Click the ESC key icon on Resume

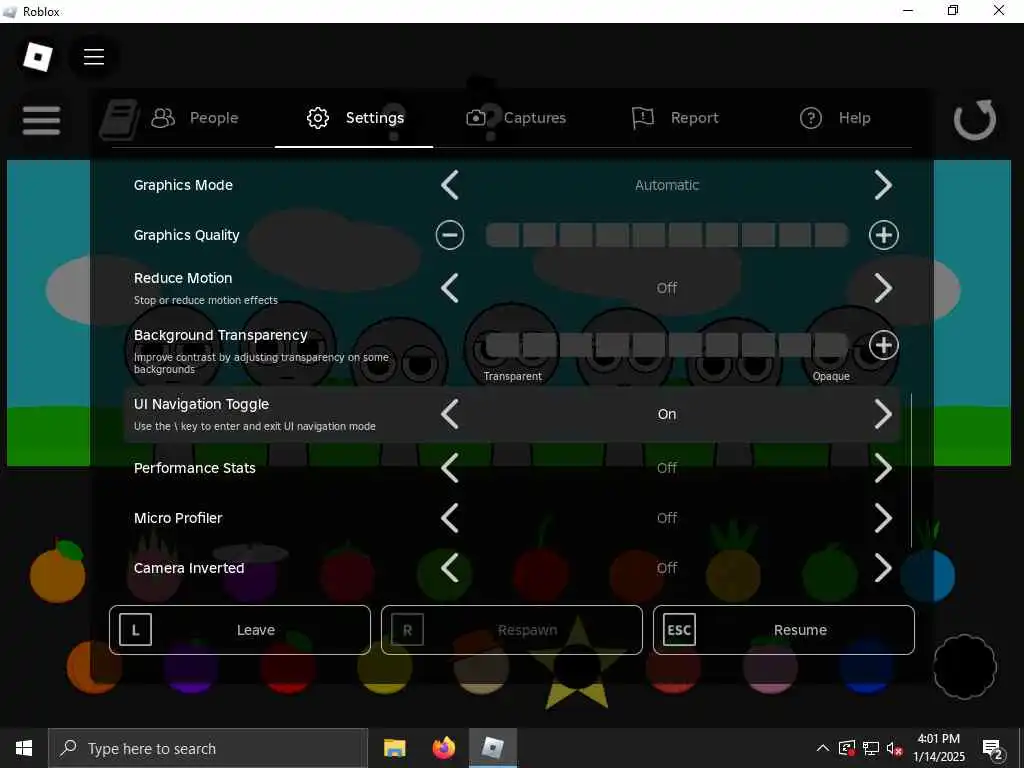coord(679,630)
